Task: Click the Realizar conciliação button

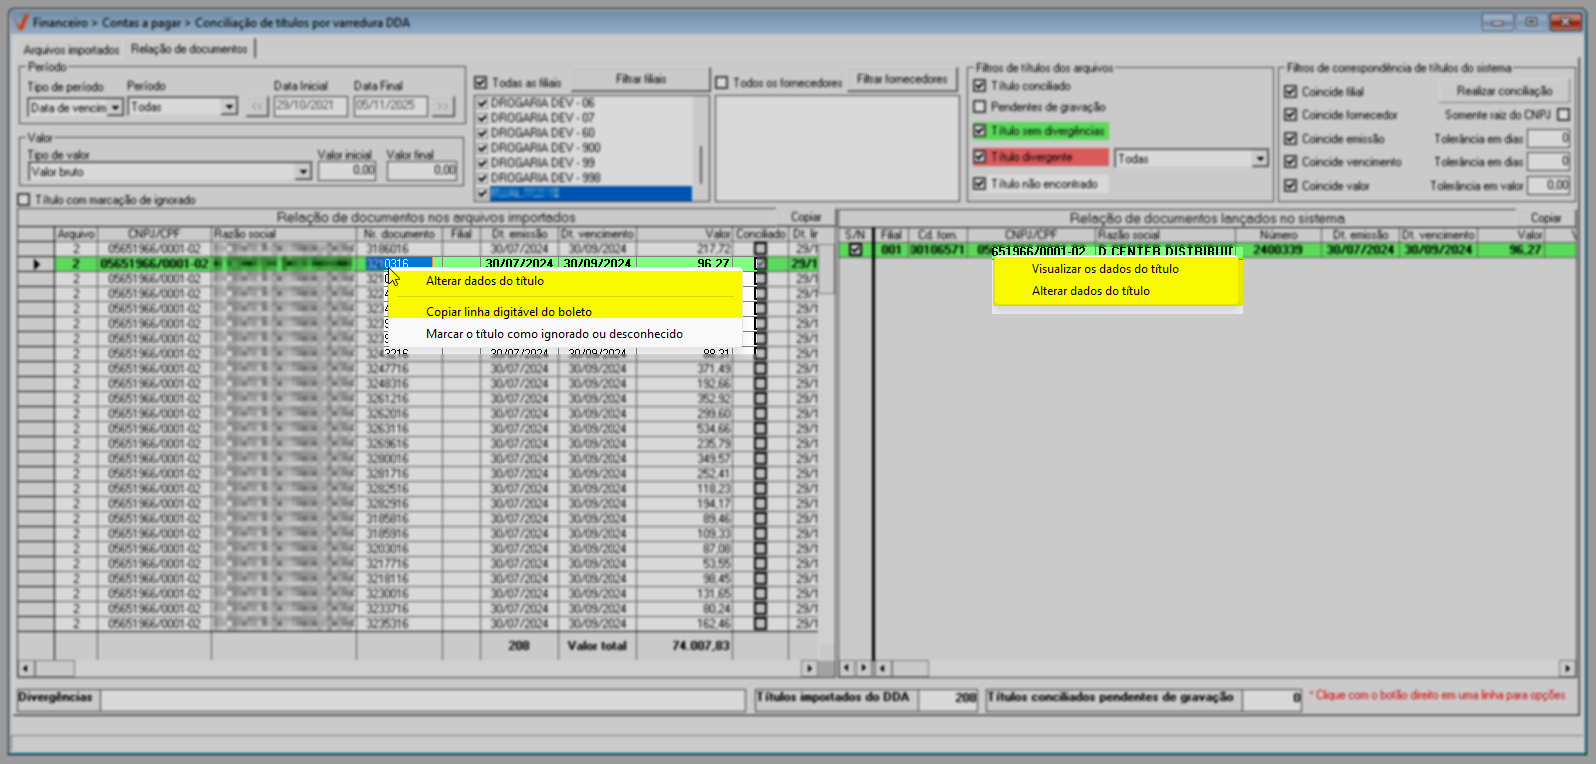Action: (x=1504, y=91)
